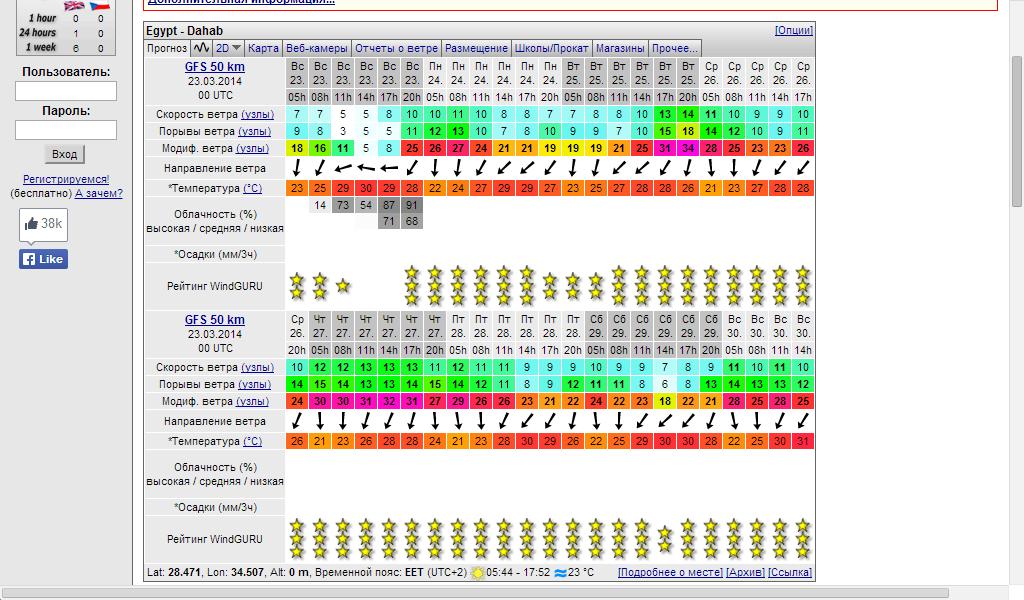The height and width of the screenshot is (600, 1024).
Task: Click the Egypt - Dahab title text
Action: (x=184, y=31)
